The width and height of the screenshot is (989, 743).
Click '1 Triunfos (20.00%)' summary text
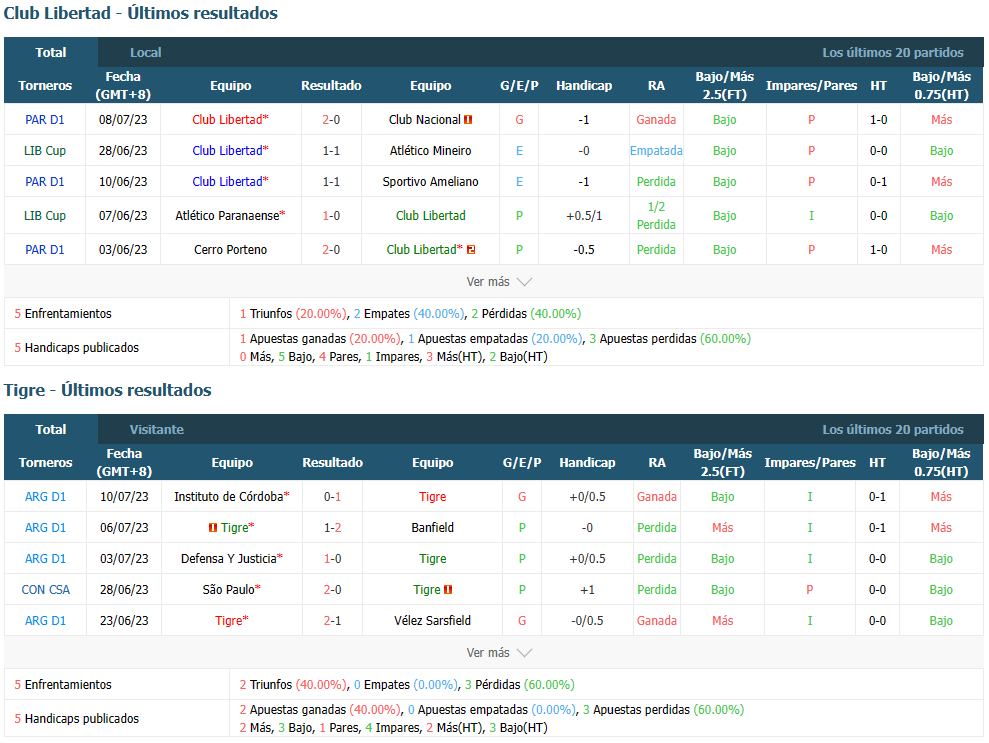[293, 313]
